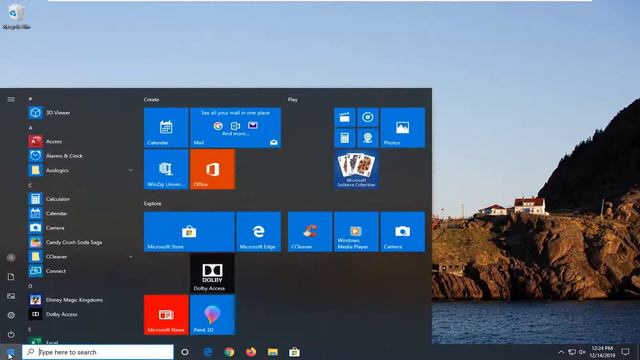Open Calculator from the app list
The height and width of the screenshot is (360, 640).
coord(80,199)
